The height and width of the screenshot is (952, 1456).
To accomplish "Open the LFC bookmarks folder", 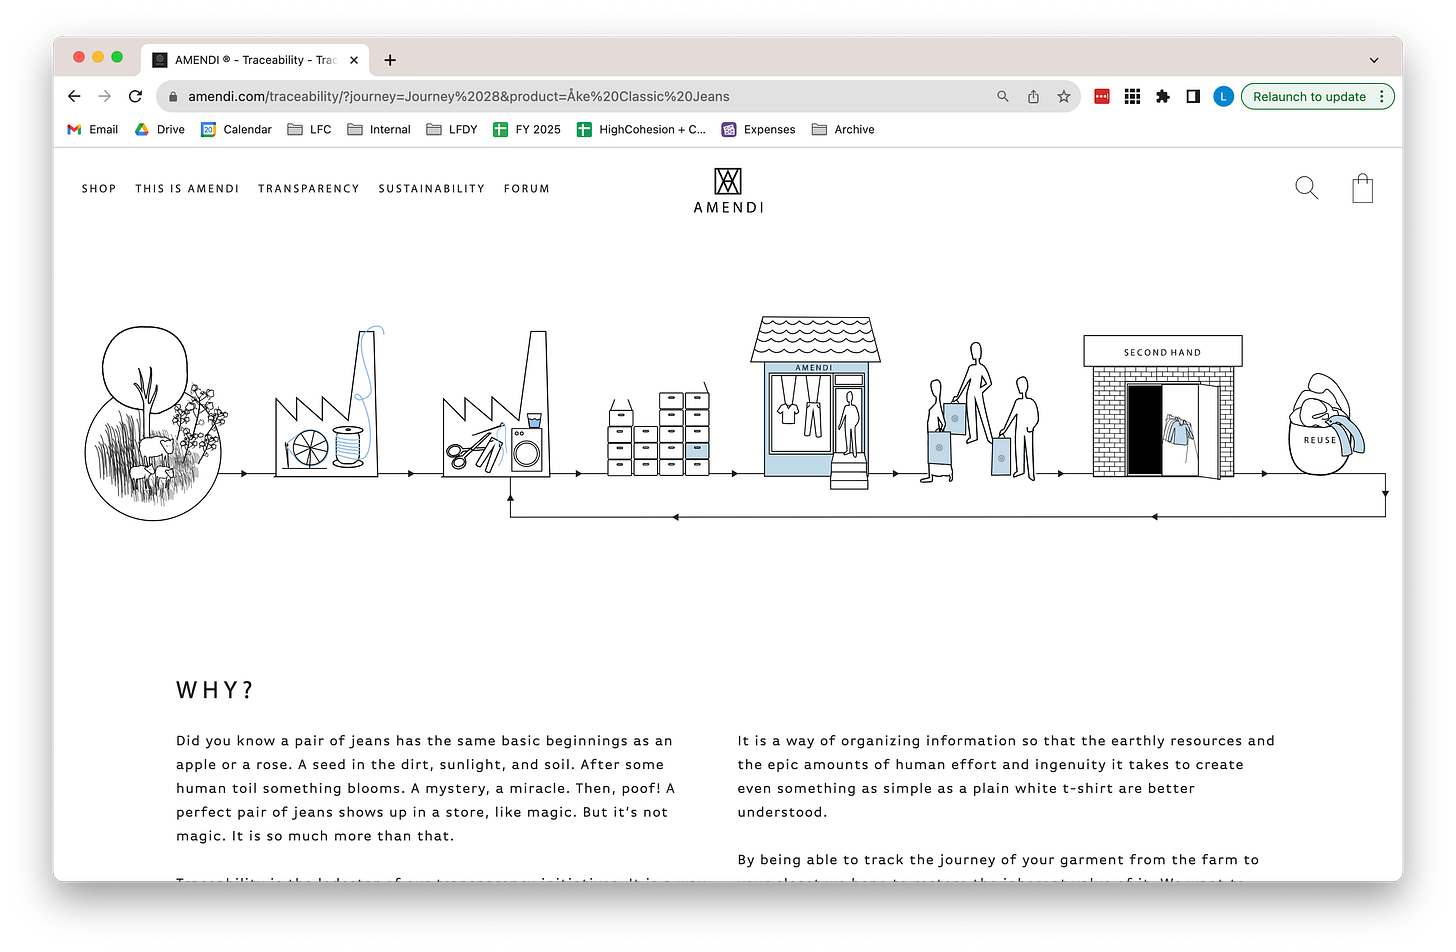I will click(309, 129).
